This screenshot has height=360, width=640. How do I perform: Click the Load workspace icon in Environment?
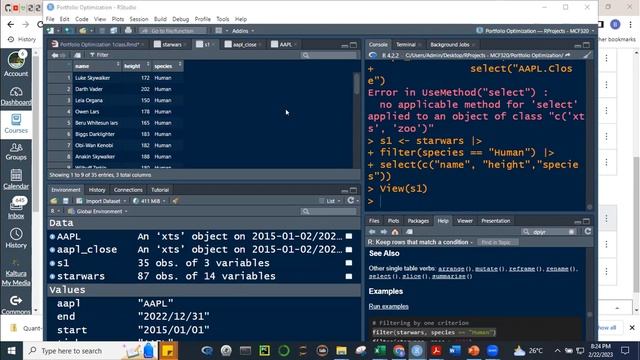54,201
